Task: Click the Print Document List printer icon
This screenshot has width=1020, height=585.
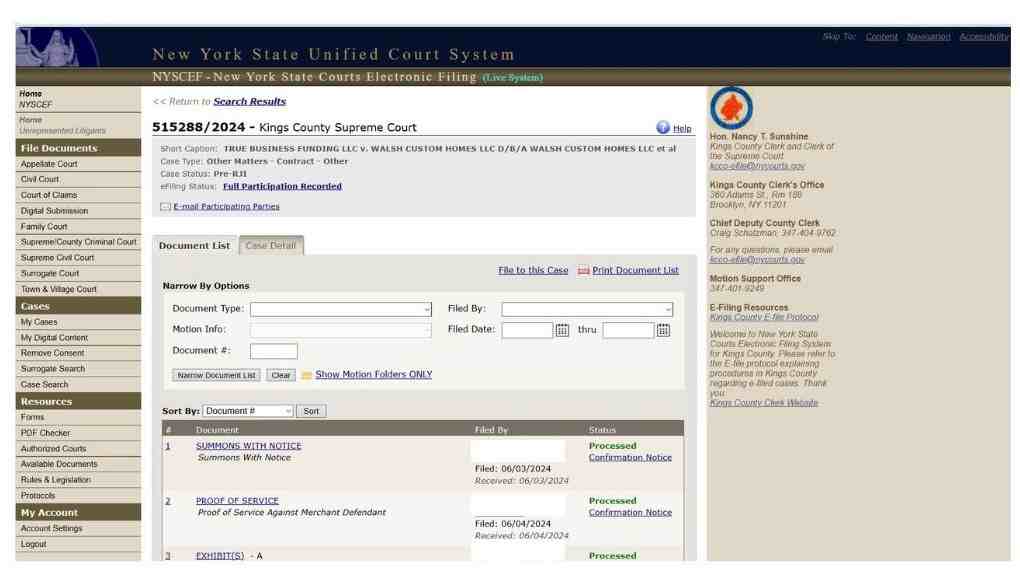Action: (x=584, y=271)
